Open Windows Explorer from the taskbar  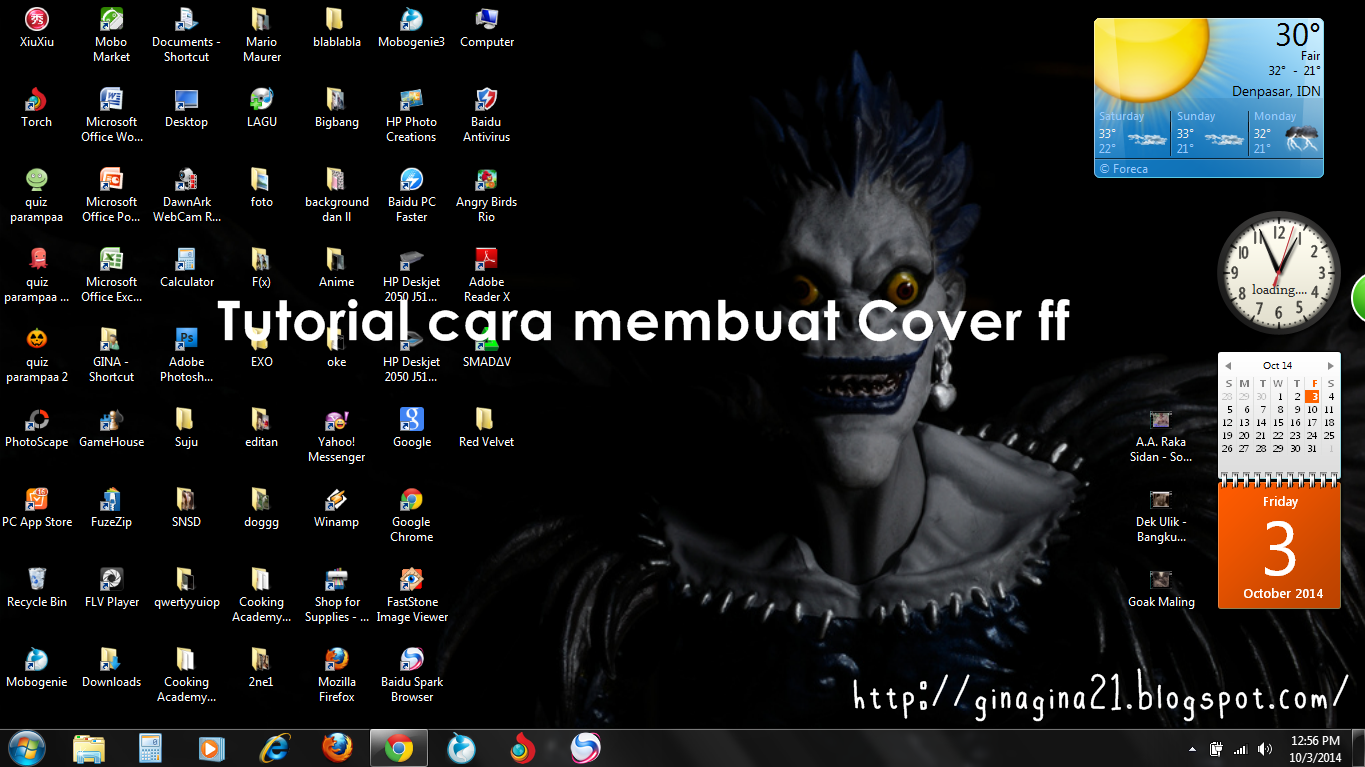click(89, 748)
